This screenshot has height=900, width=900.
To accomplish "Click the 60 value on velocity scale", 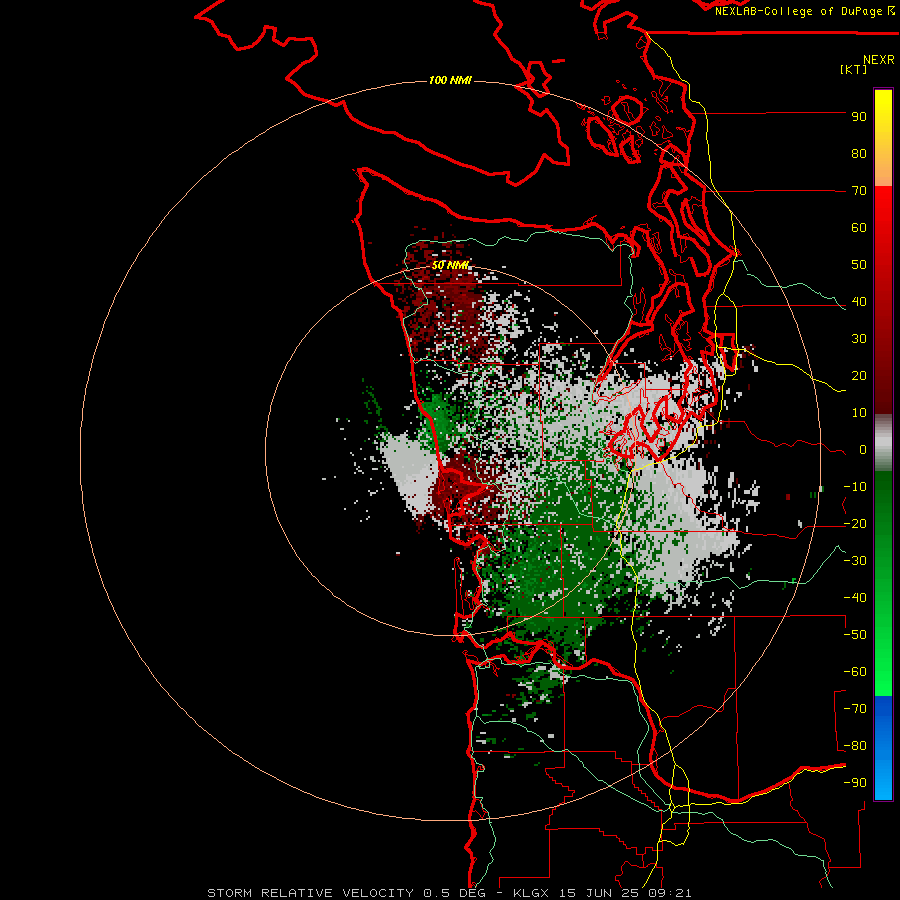I will tap(859, 228).
